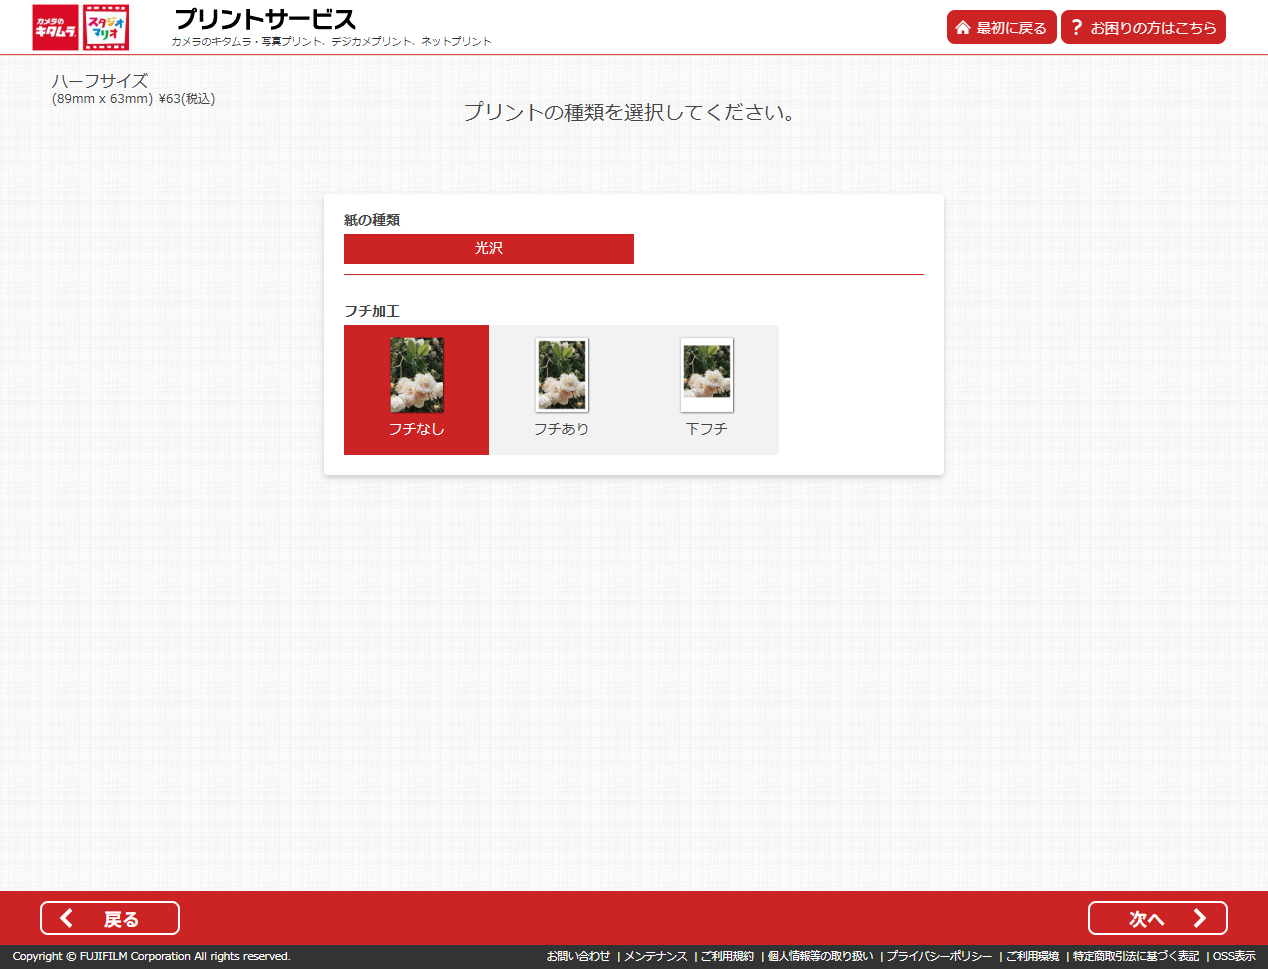Open the プライバシーポリシー link
The image size is (1268, 969).
click(x=939, y=956)
